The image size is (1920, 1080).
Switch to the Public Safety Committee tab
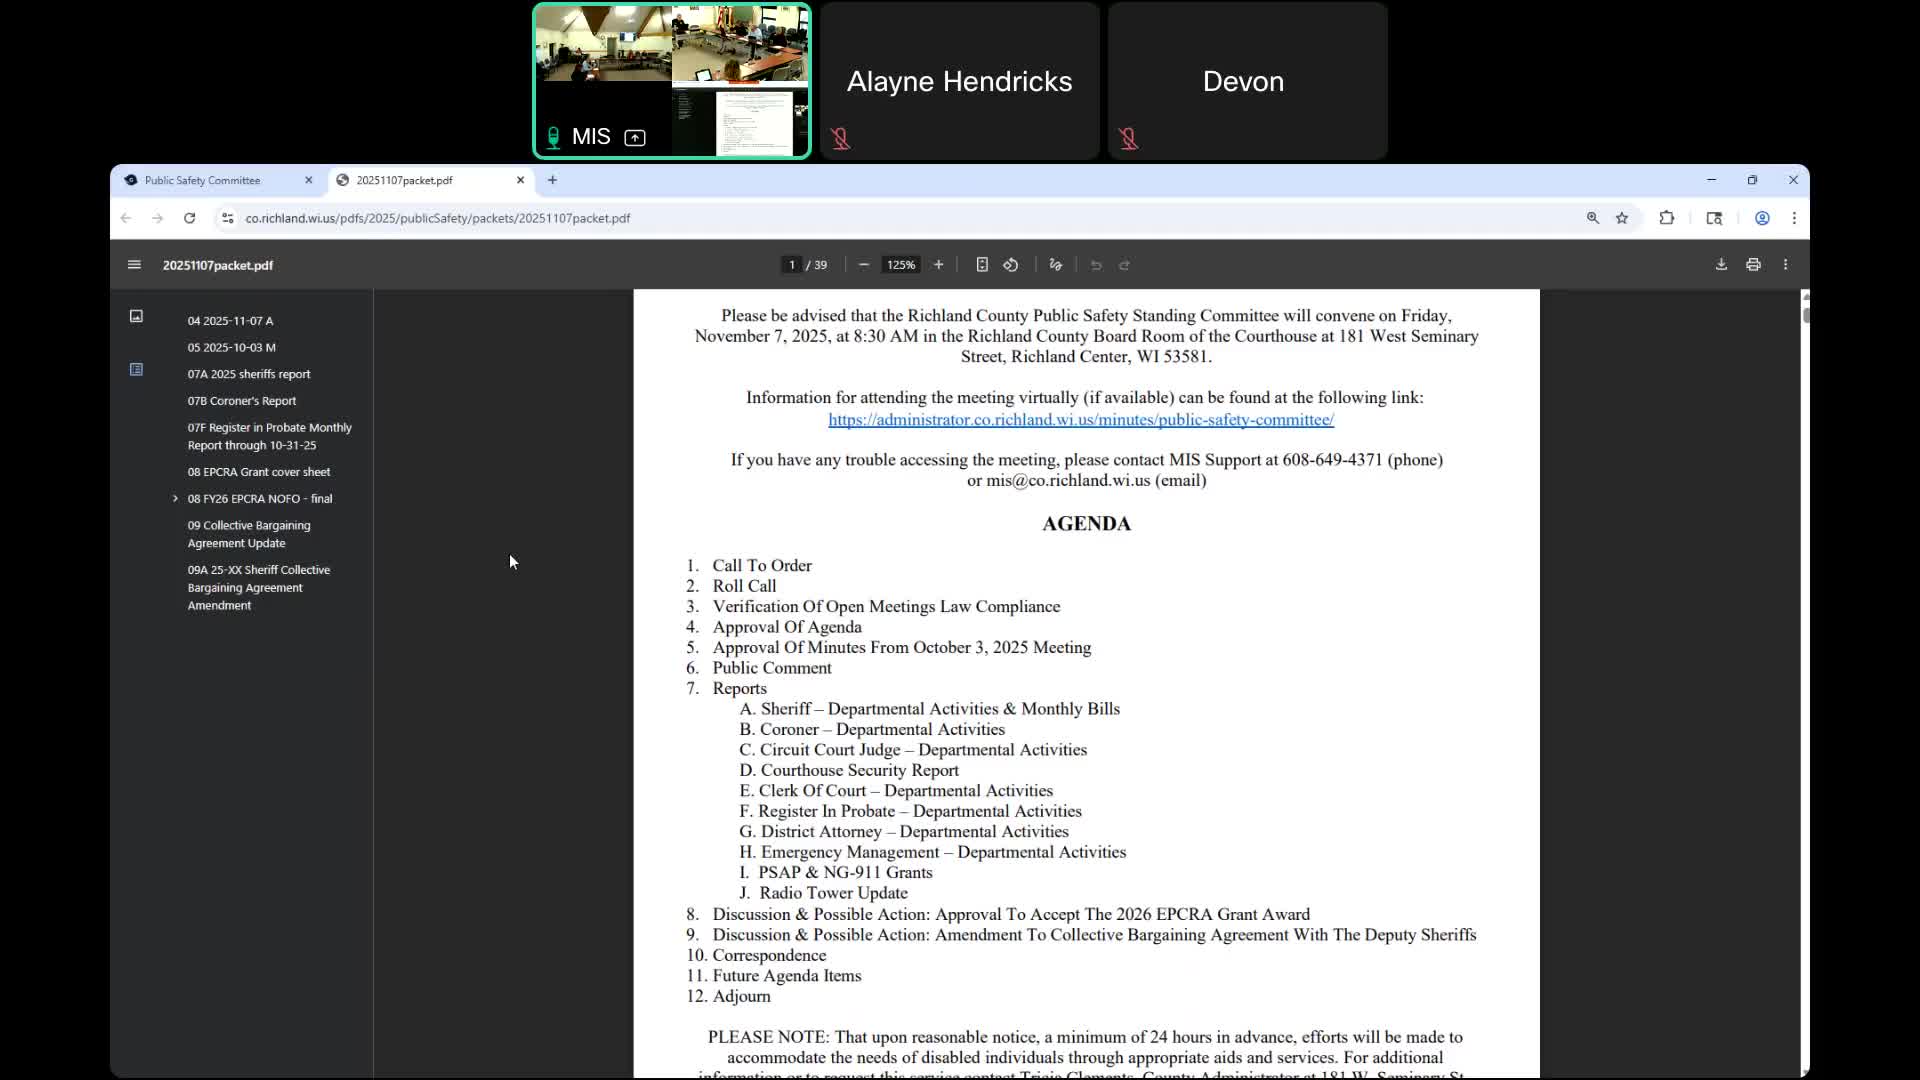pyautogui.click(x=202, y=180)
